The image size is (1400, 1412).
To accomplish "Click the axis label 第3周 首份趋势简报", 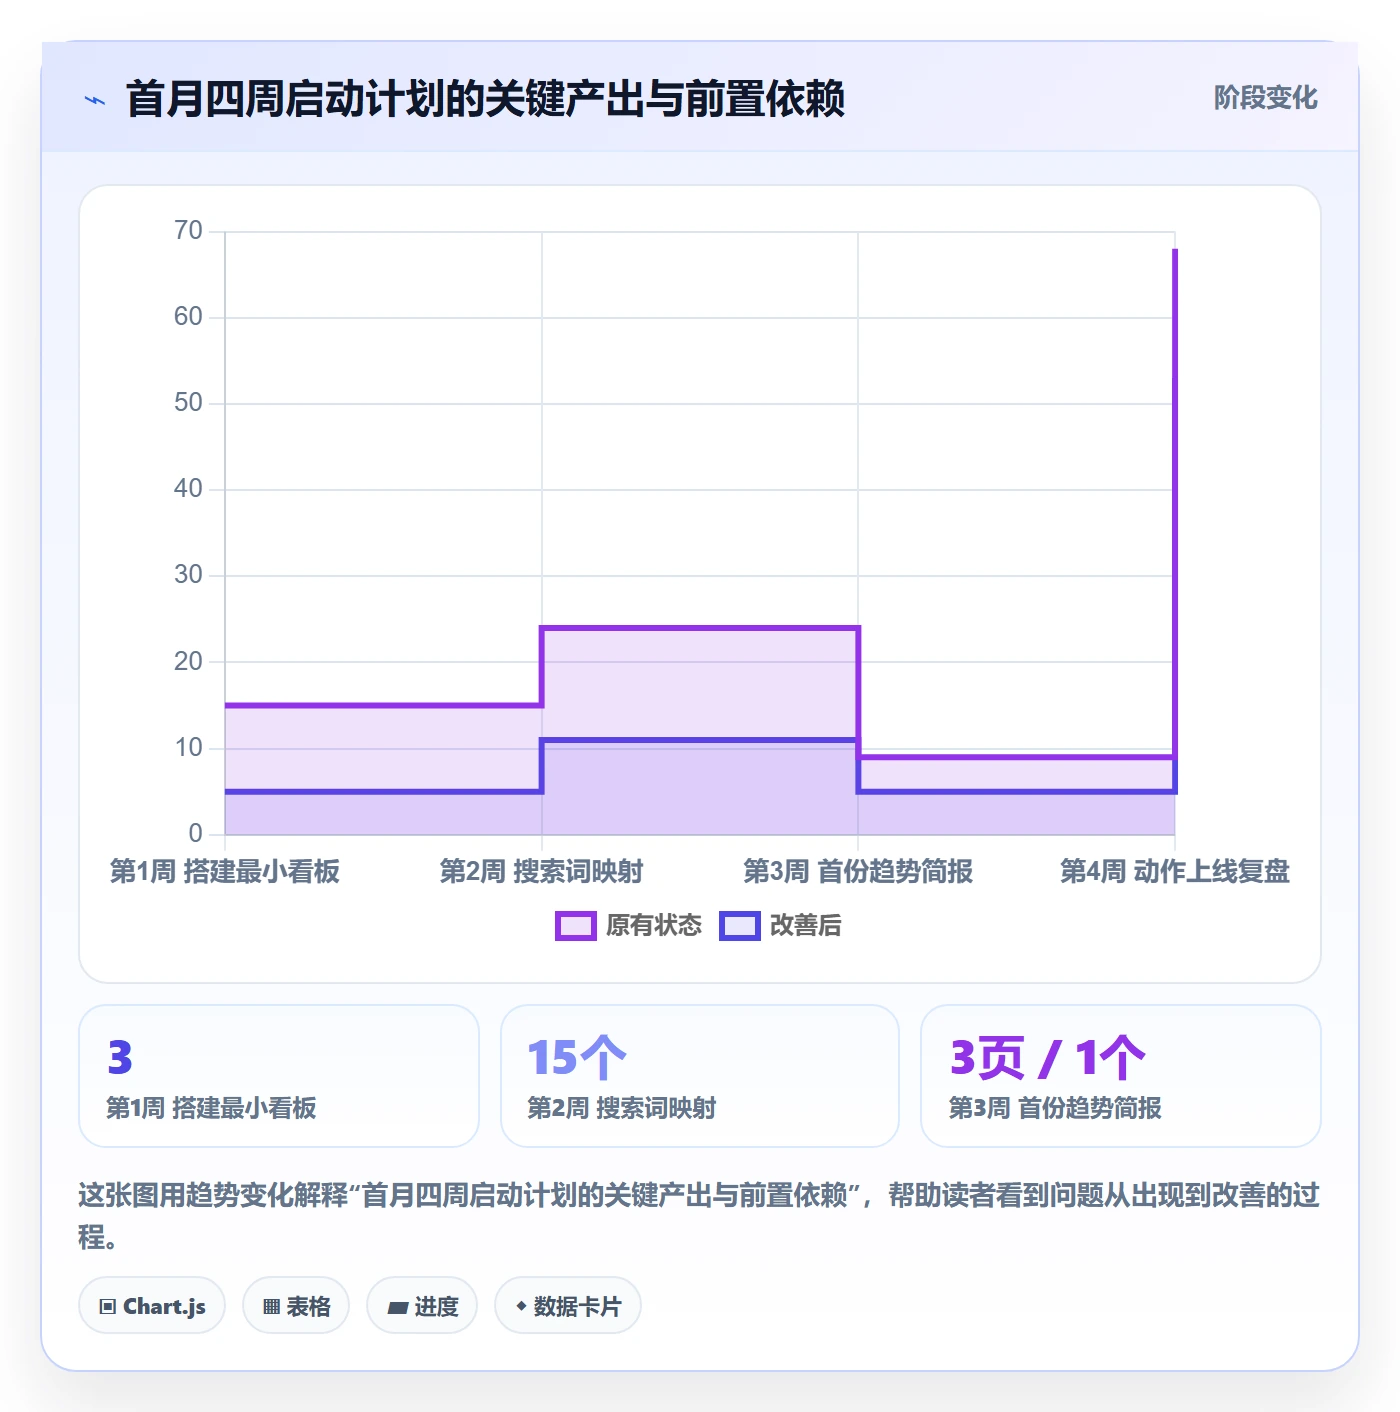I will [x=858, y=872].
